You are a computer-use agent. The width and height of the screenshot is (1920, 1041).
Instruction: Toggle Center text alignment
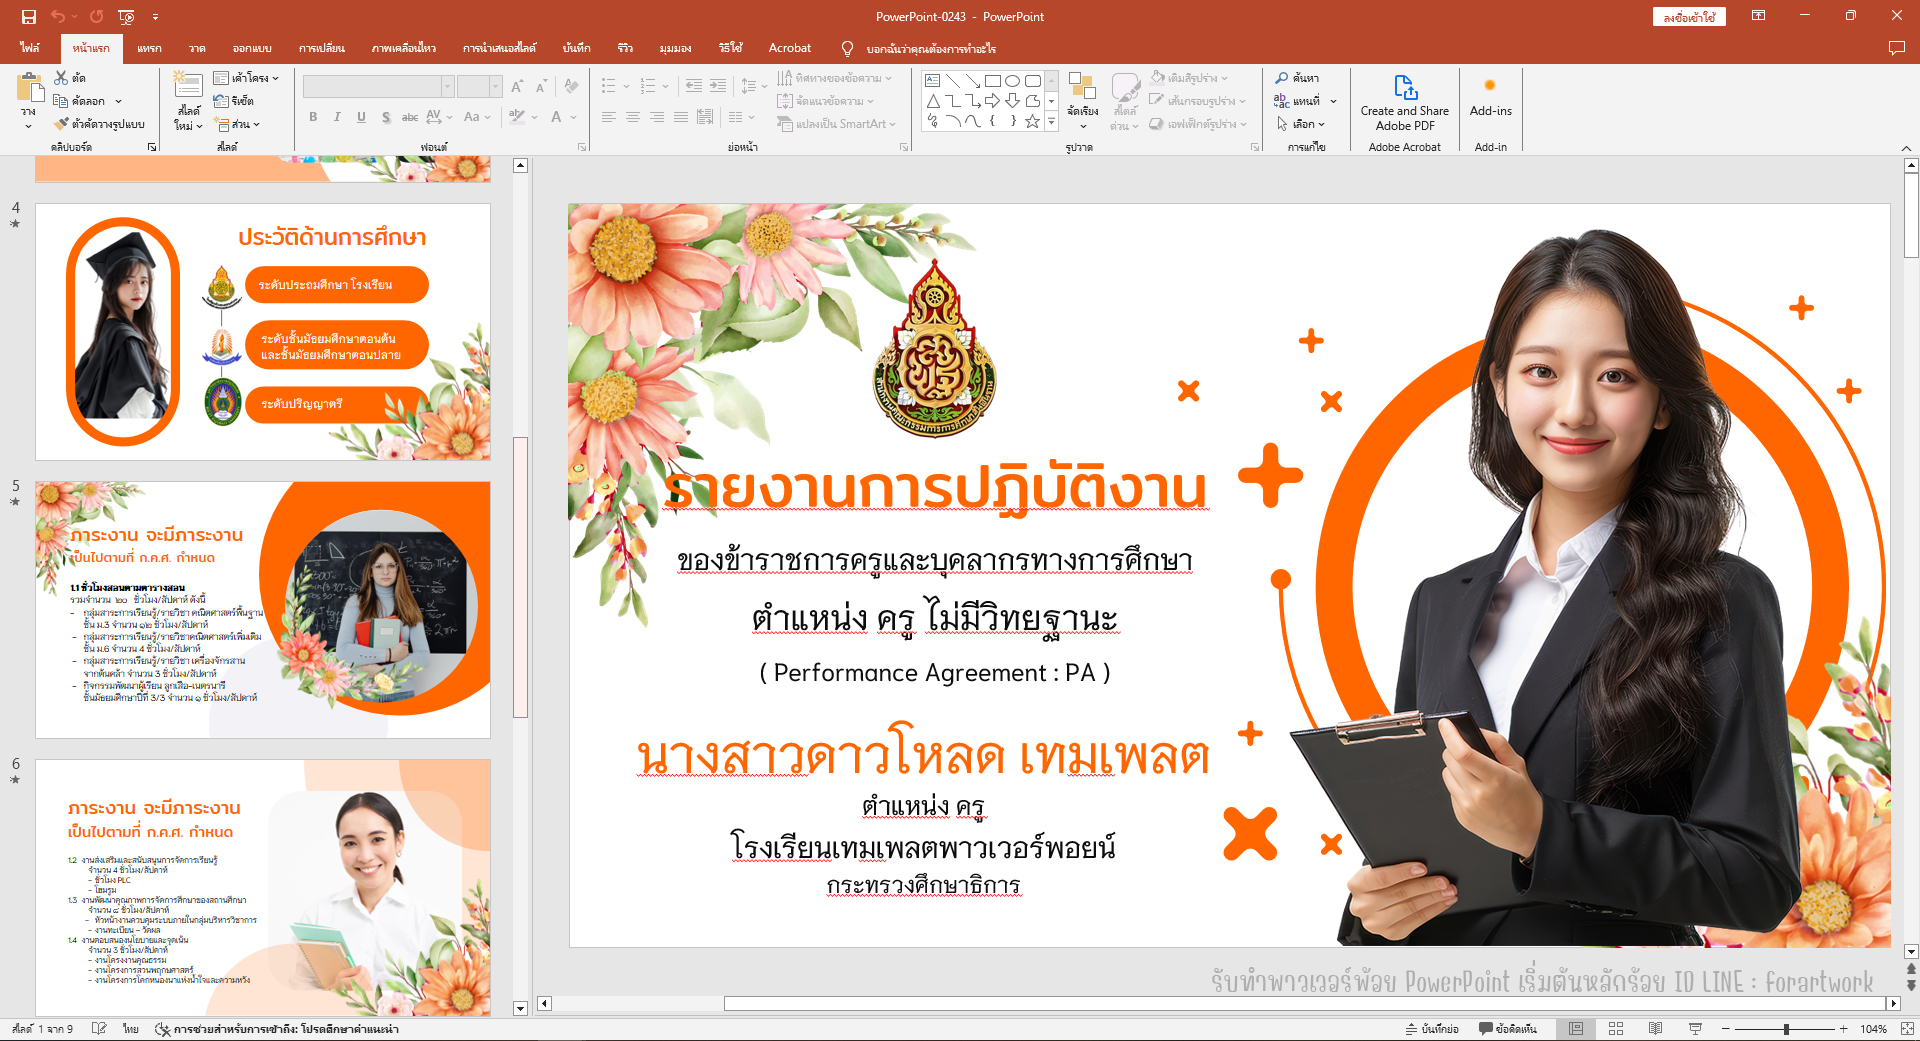(x=633, y=117)
